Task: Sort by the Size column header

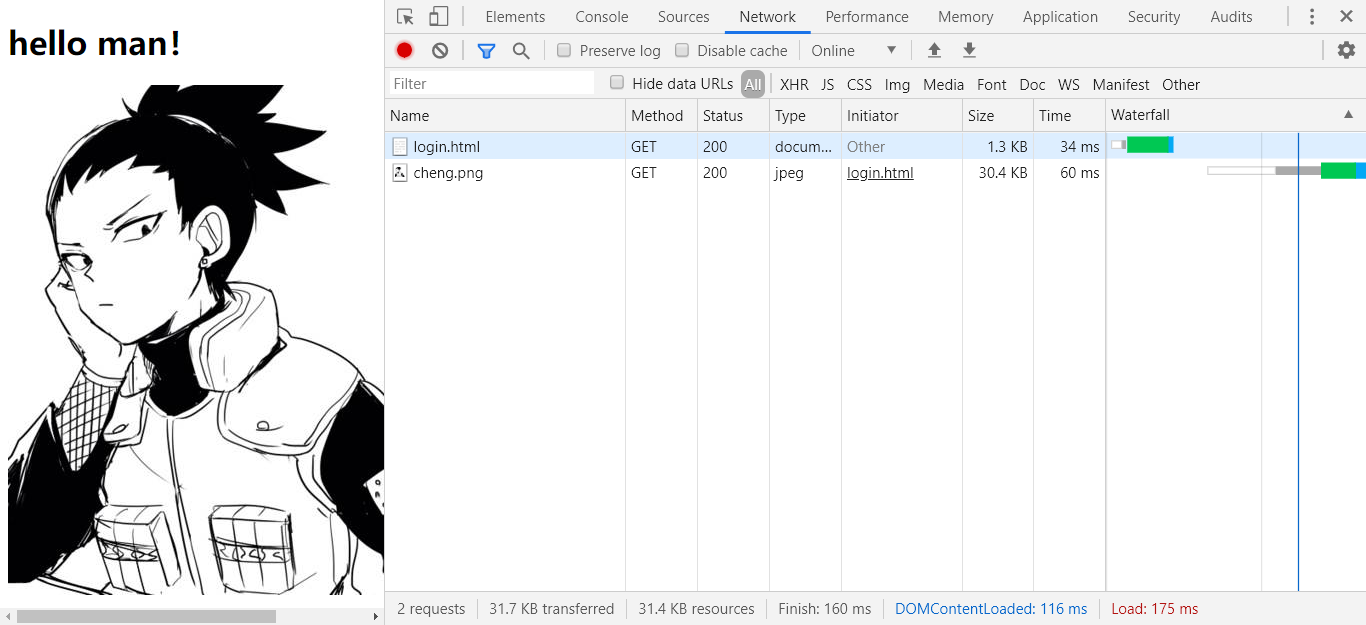Action: (998, 116)
